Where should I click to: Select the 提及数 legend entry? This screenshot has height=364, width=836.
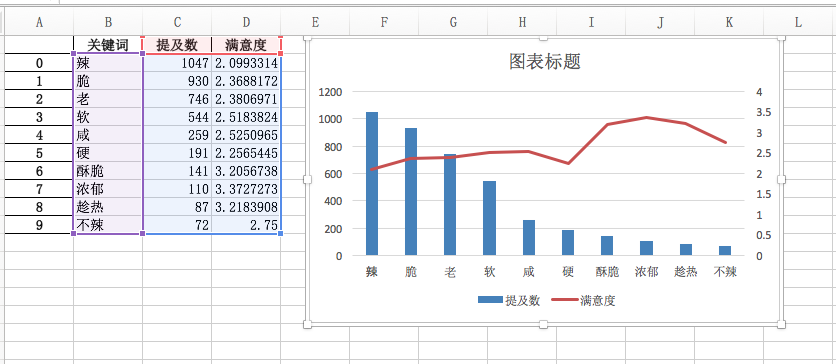[509, 301]
